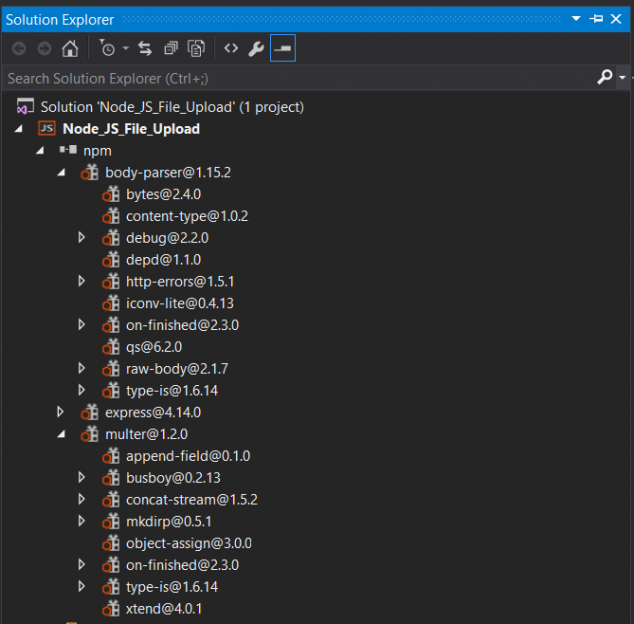Expand type-is@1.6.14 under multer

[81, 587]
